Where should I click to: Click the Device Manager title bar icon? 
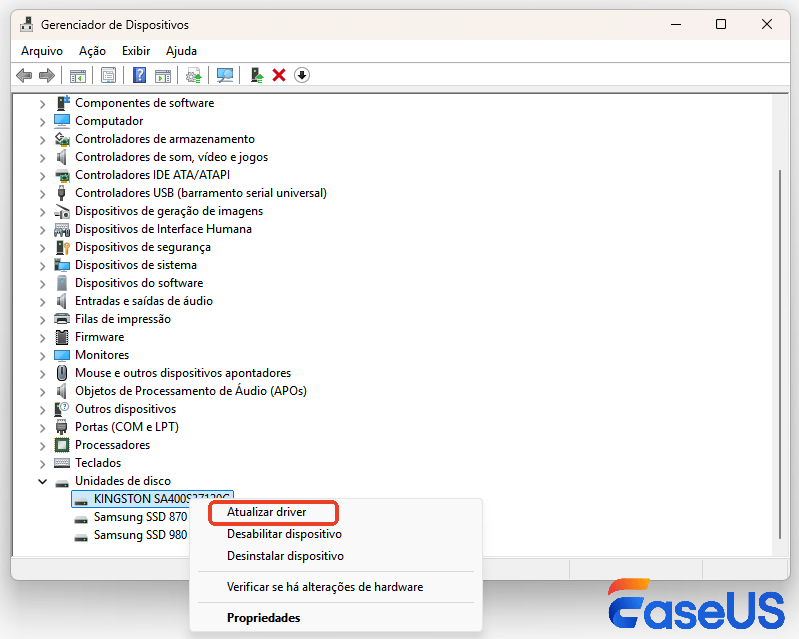(x=26, y=24)
